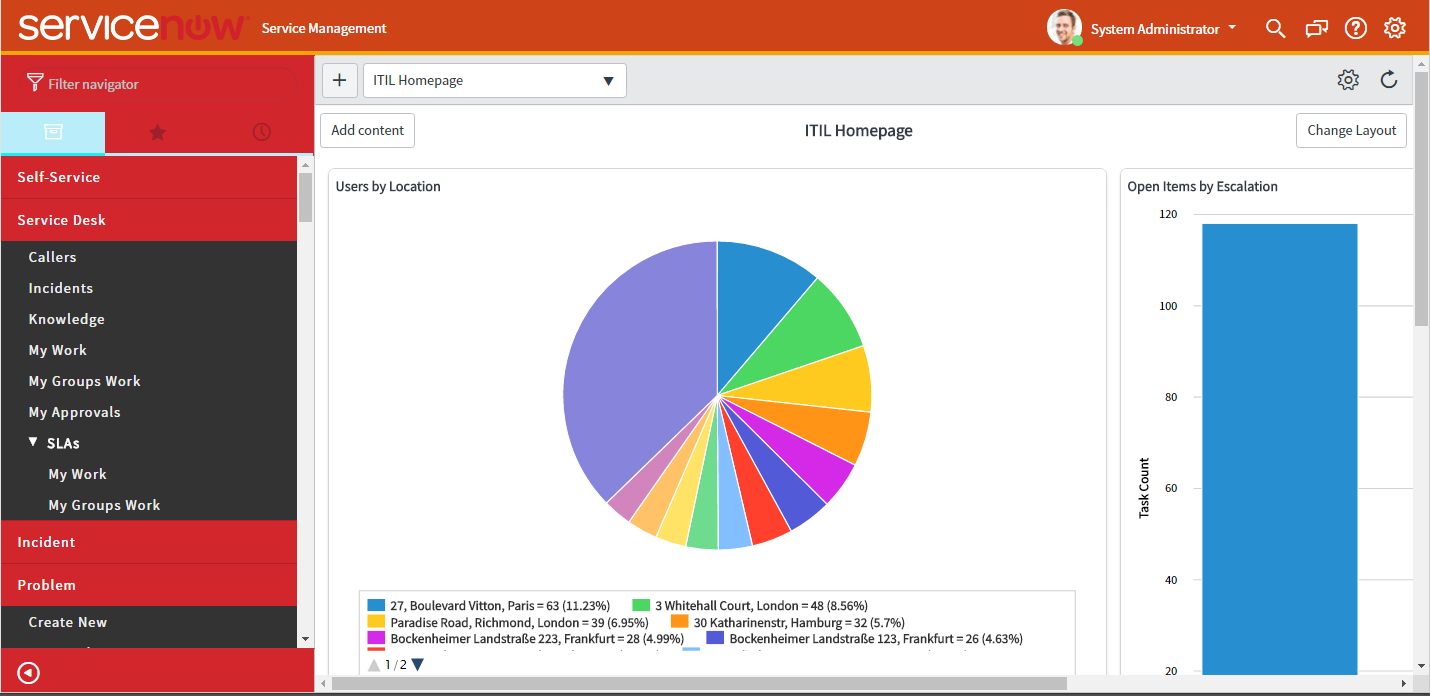Screen dimensions: 1430x696
Task: Click the Open Items by Escalation title
Action: point(1202,186)
